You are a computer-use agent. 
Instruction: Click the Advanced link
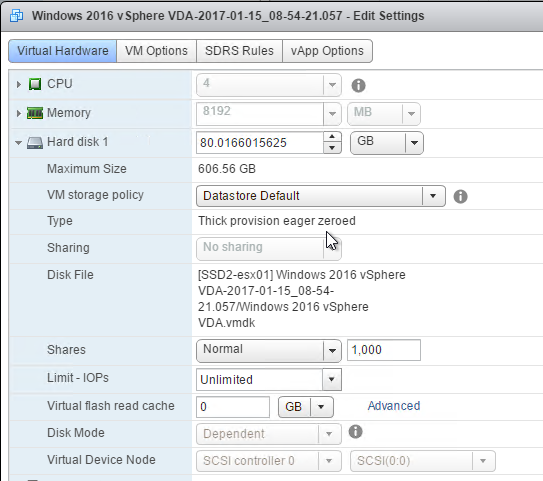point(394,406)
